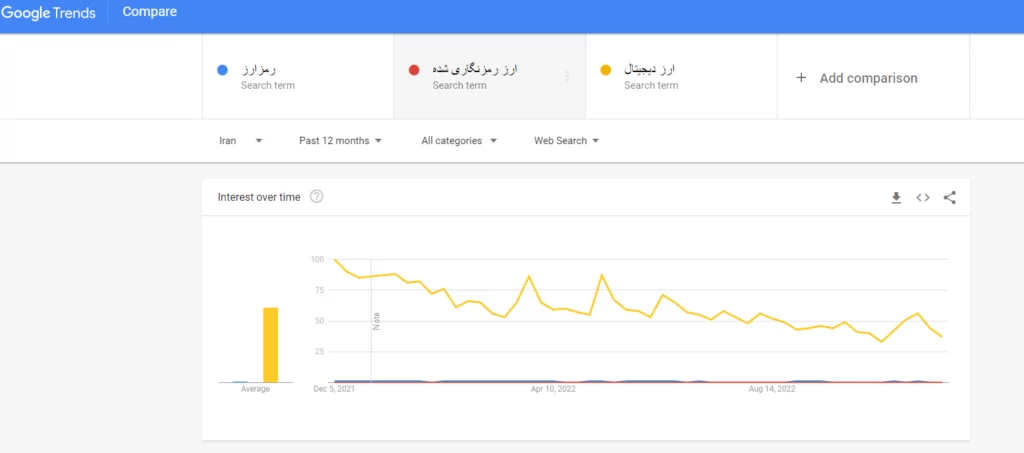Click the red dot of second search term
The image size is (1024, 453).
414,70
